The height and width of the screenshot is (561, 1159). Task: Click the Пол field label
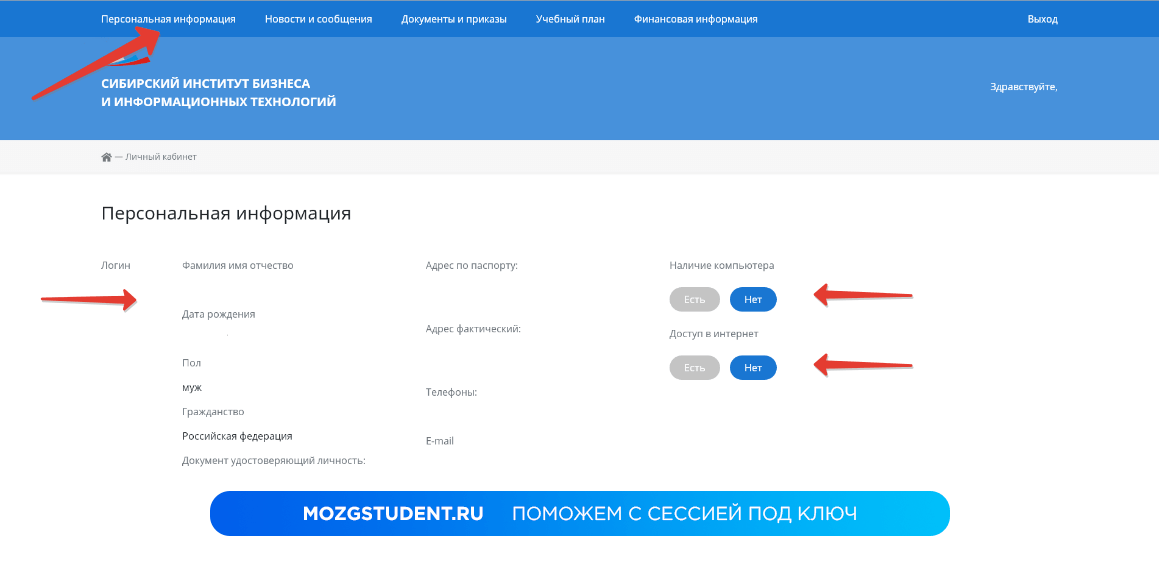[x=191, y=363]
